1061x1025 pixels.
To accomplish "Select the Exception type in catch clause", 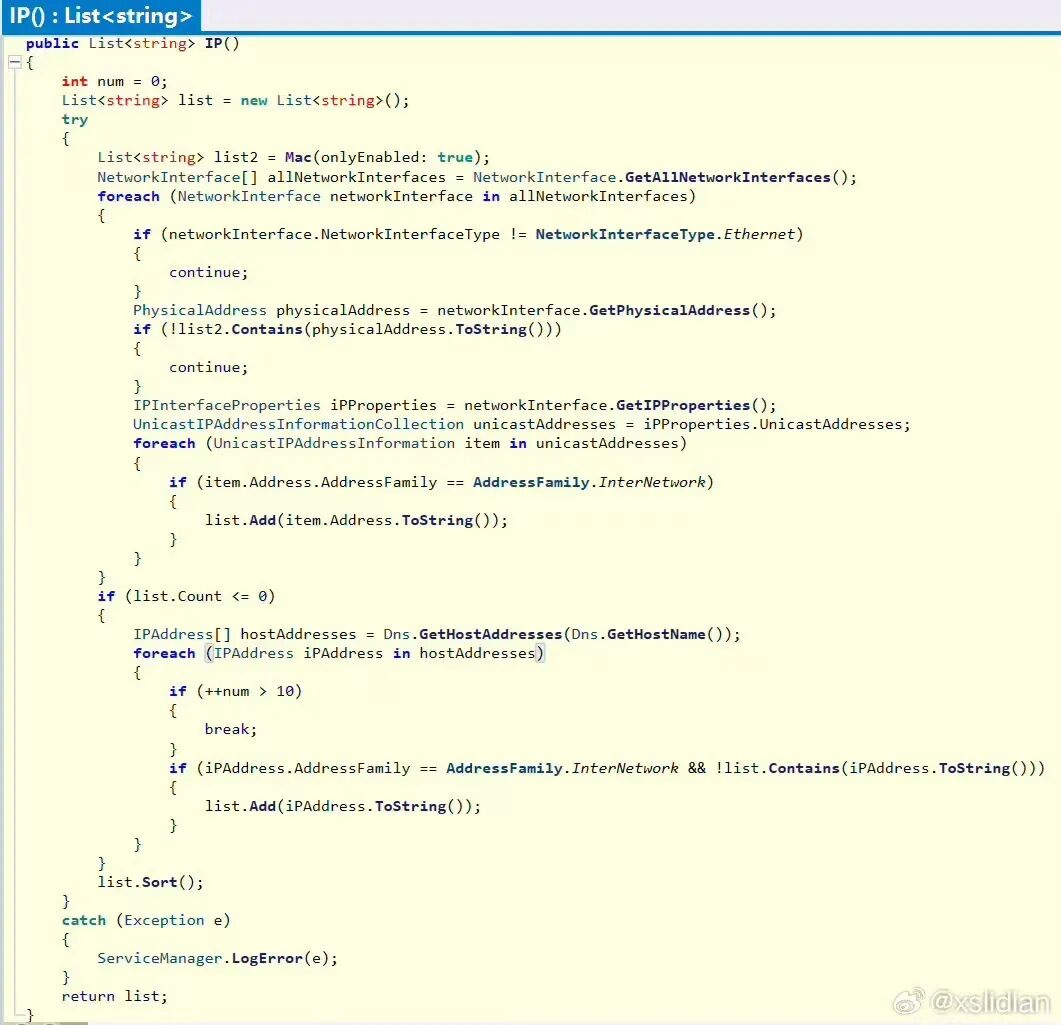I will (164, 920).
